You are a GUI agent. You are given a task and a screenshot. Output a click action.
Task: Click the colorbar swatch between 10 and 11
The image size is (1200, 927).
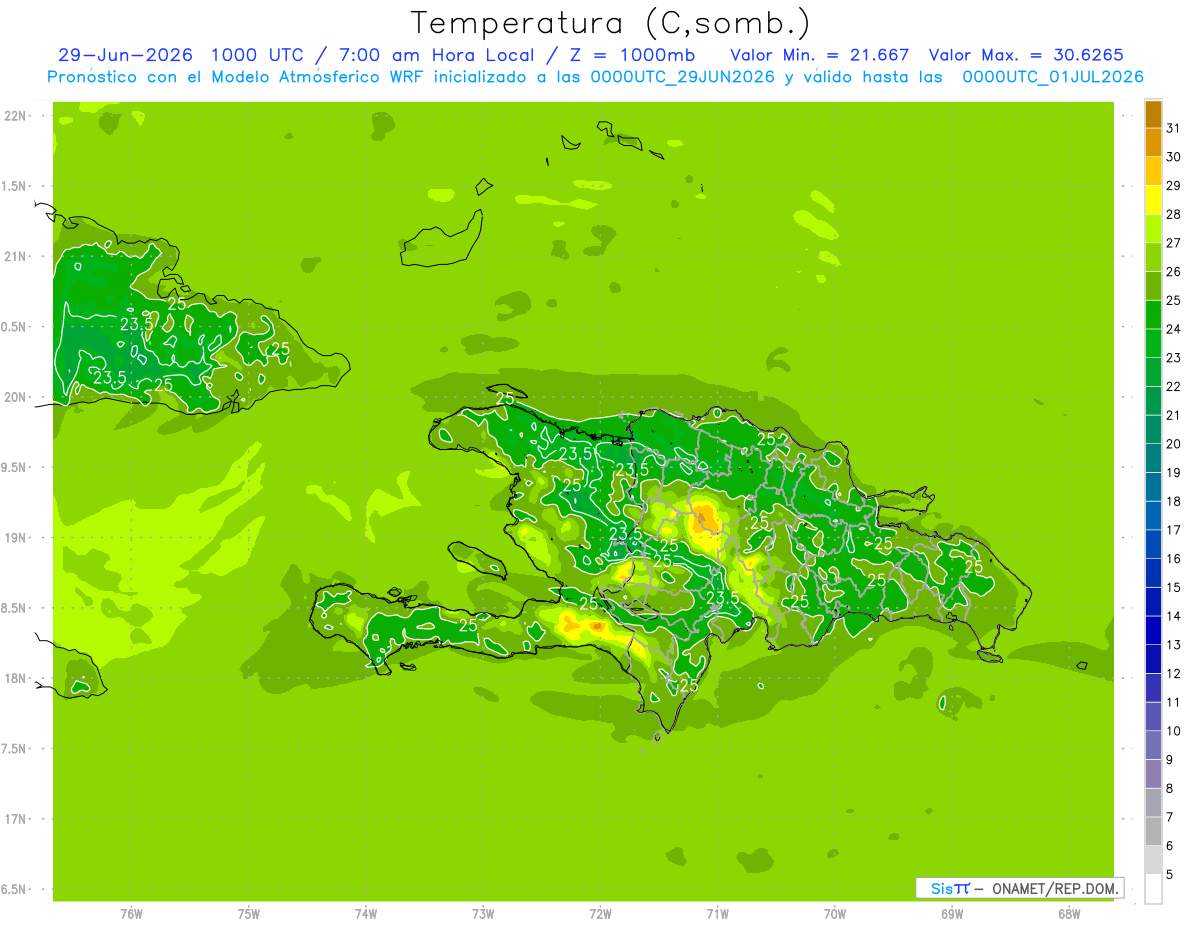click(1153, 717)
